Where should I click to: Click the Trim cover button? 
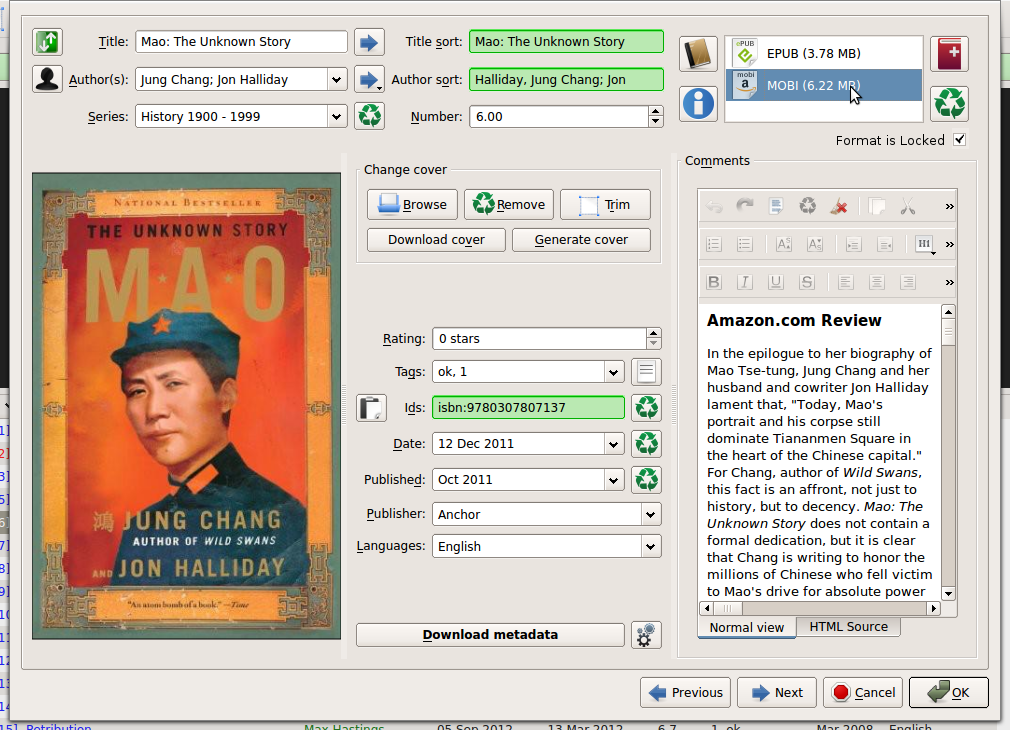(605, 204)
